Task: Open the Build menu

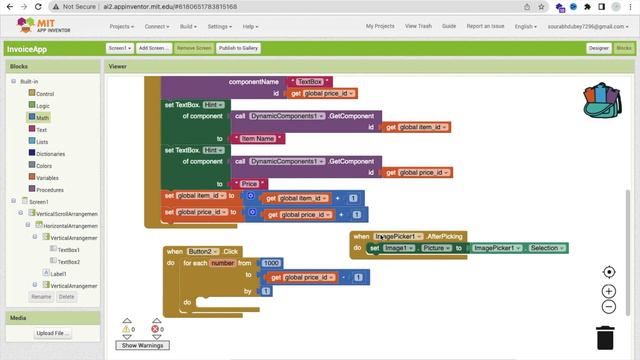Action: [x=188, y=27]
